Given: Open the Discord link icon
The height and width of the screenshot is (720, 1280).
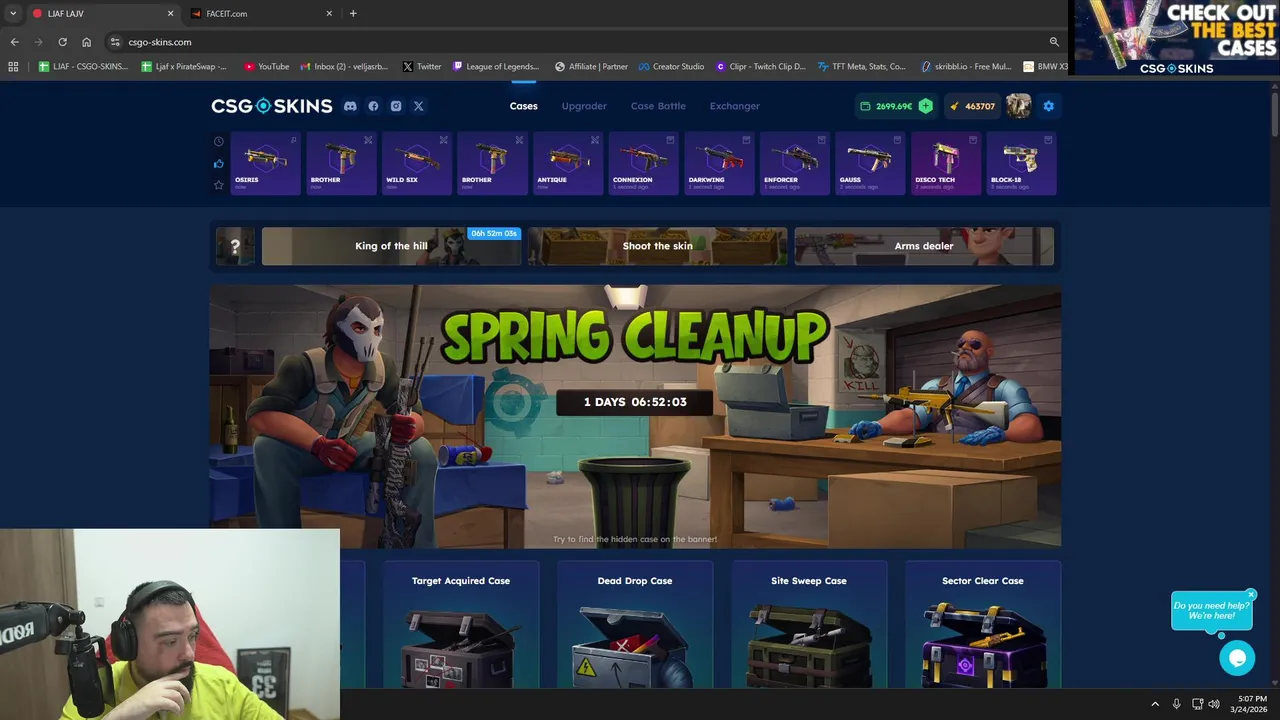Looking at the screenshot, I should click(x=350, y=106).
